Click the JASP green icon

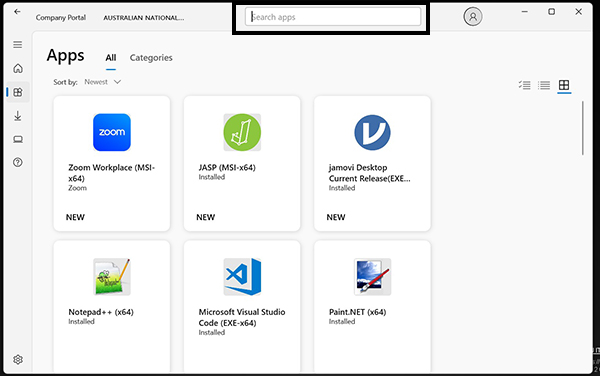242,132
